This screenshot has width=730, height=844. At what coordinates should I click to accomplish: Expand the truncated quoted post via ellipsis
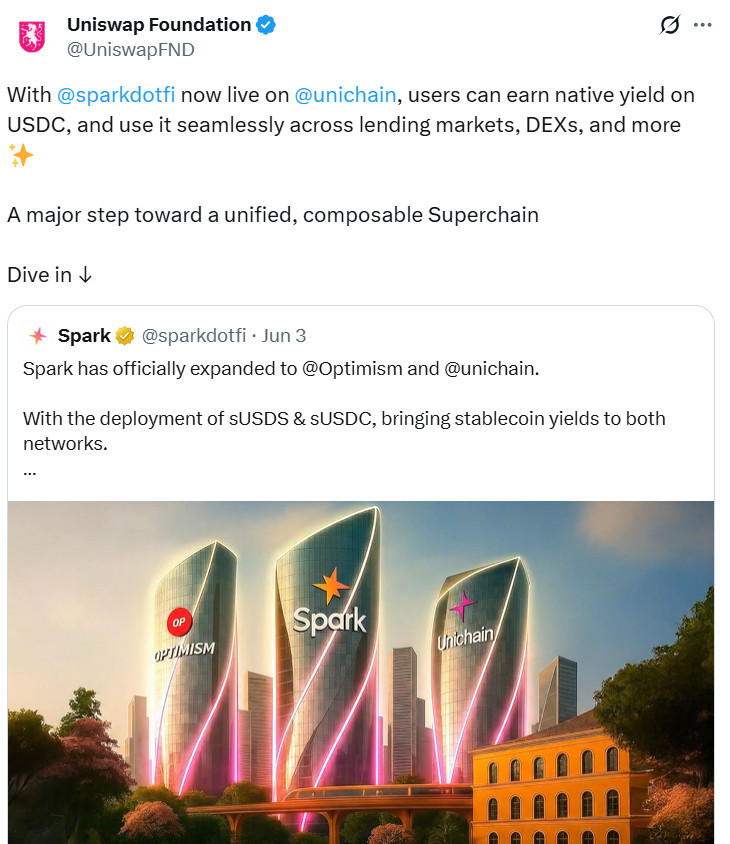point(30,472)
